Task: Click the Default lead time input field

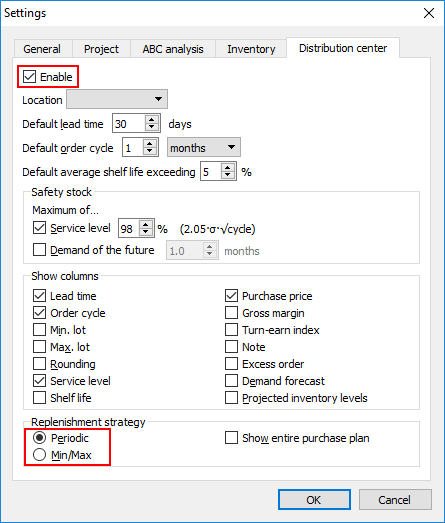Action: (129, 123)
